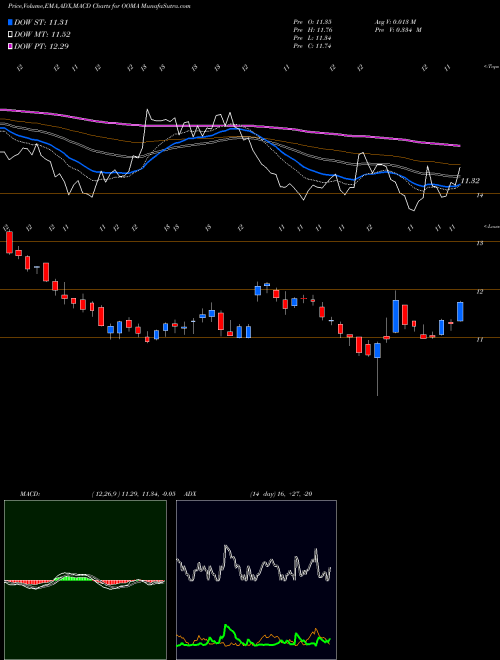Screen dimensions: 500x660
Task: Open the dark blue ADX indicator panel
Action: tap(256, 580)
